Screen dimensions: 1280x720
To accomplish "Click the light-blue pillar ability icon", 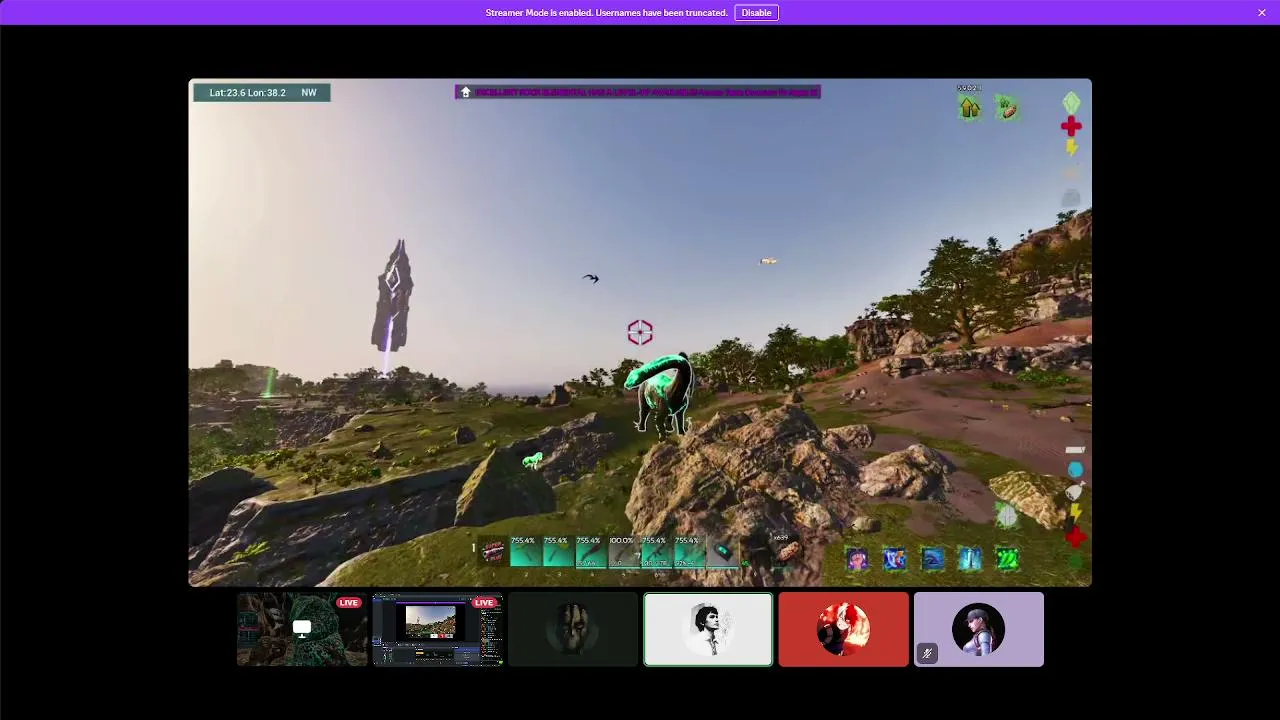I will tap(970, 559).
